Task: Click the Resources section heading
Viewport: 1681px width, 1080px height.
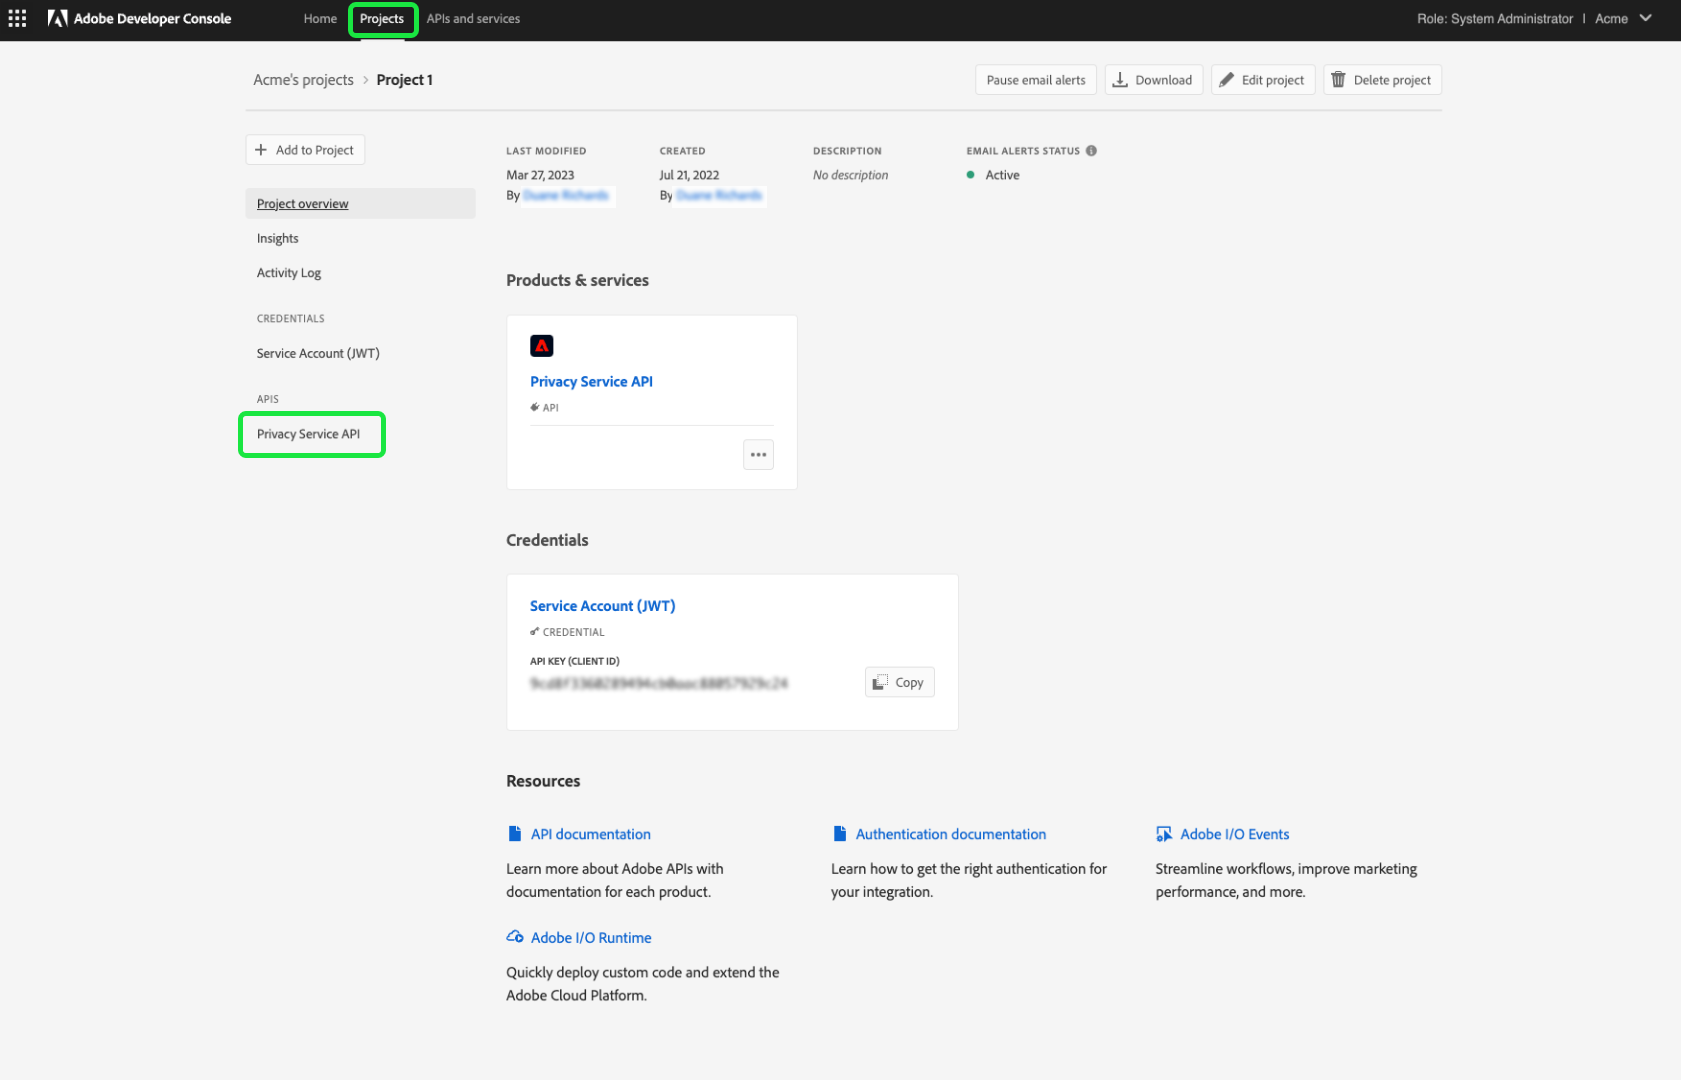Action: coord(543,781)
